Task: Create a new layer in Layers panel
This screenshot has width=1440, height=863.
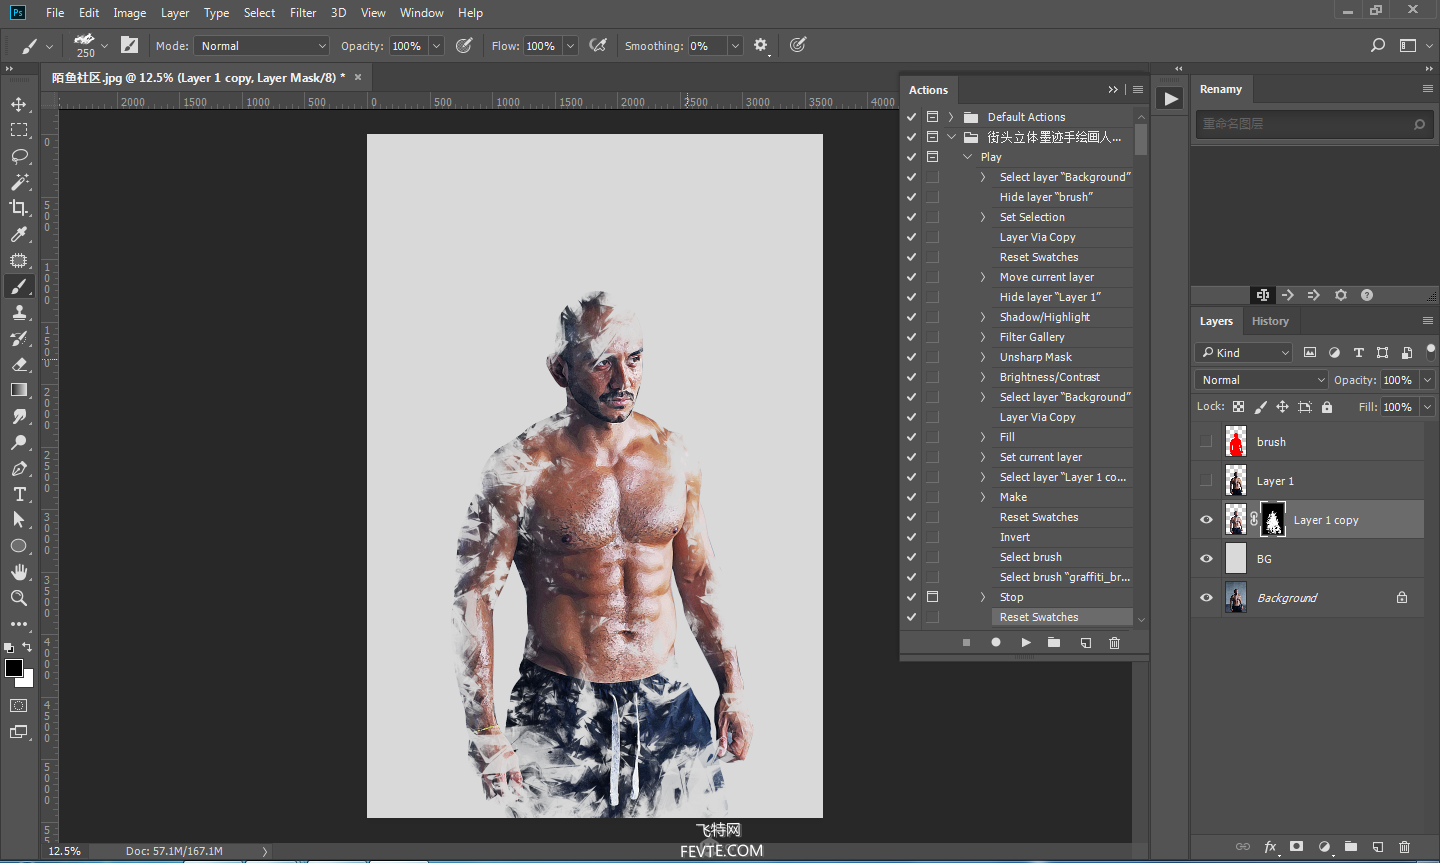Action: pos(1377,846)
